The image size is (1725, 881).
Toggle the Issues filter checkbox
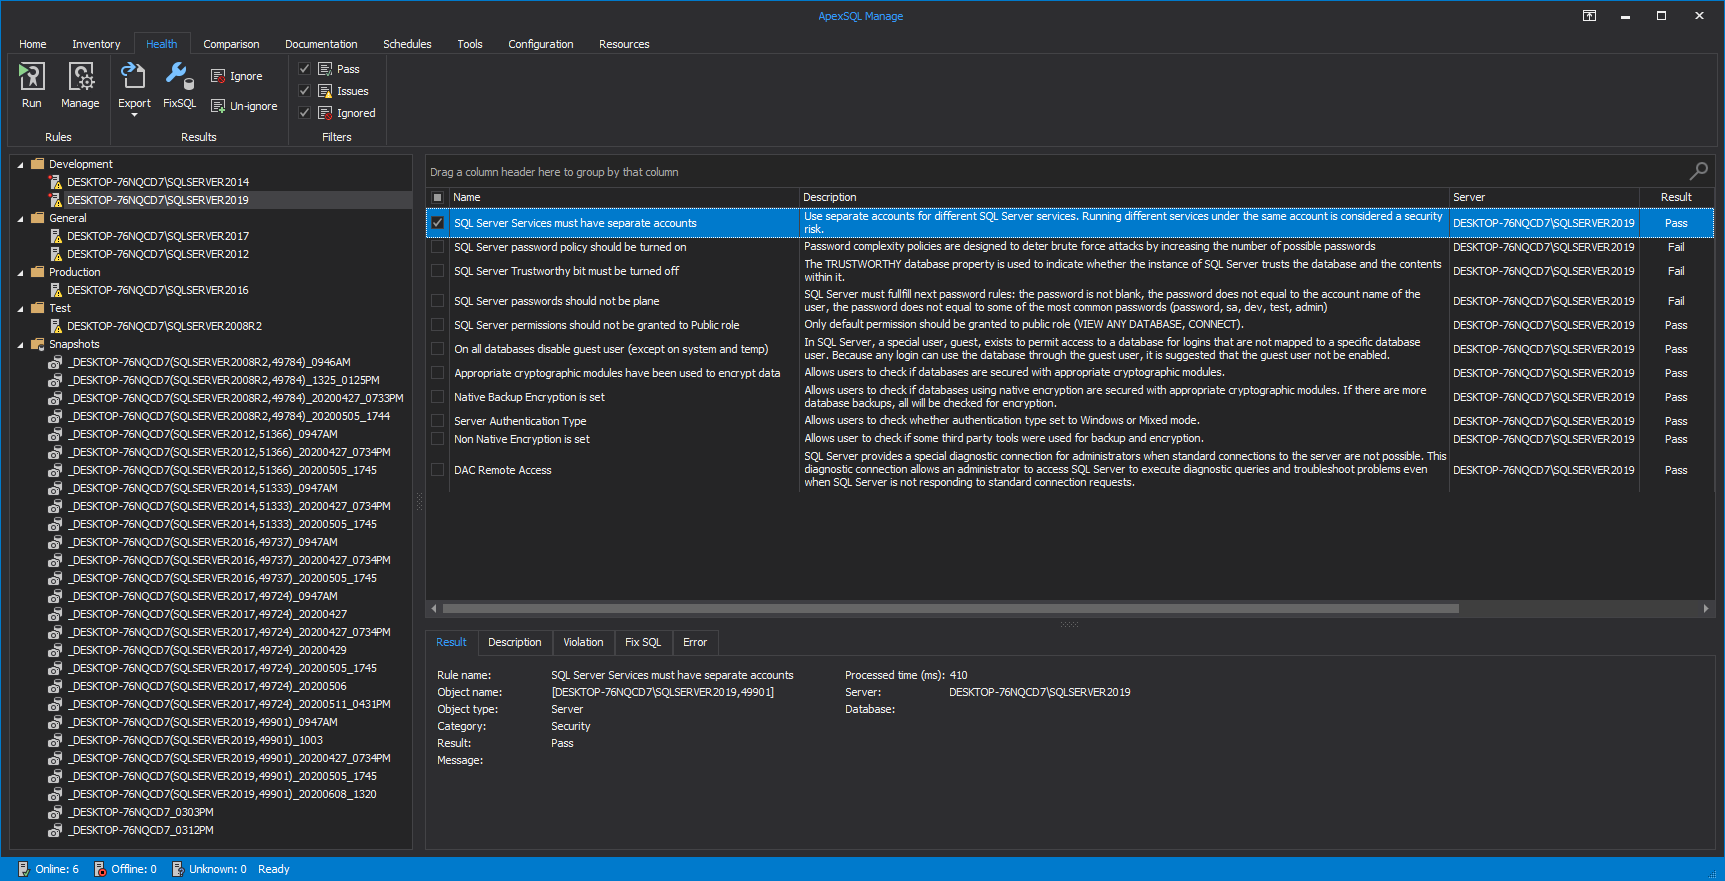click(305, 91)
